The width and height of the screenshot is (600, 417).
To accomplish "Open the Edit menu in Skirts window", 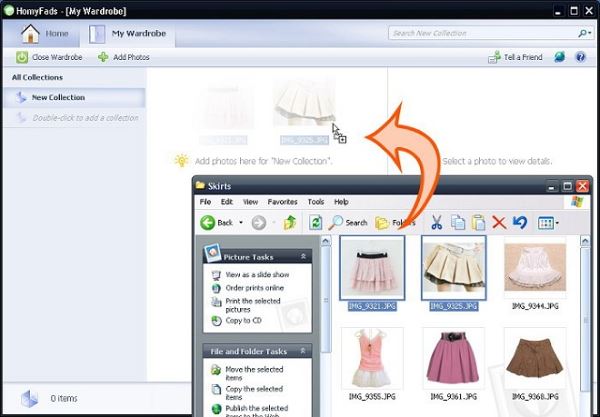I will (x=227, y=202).
